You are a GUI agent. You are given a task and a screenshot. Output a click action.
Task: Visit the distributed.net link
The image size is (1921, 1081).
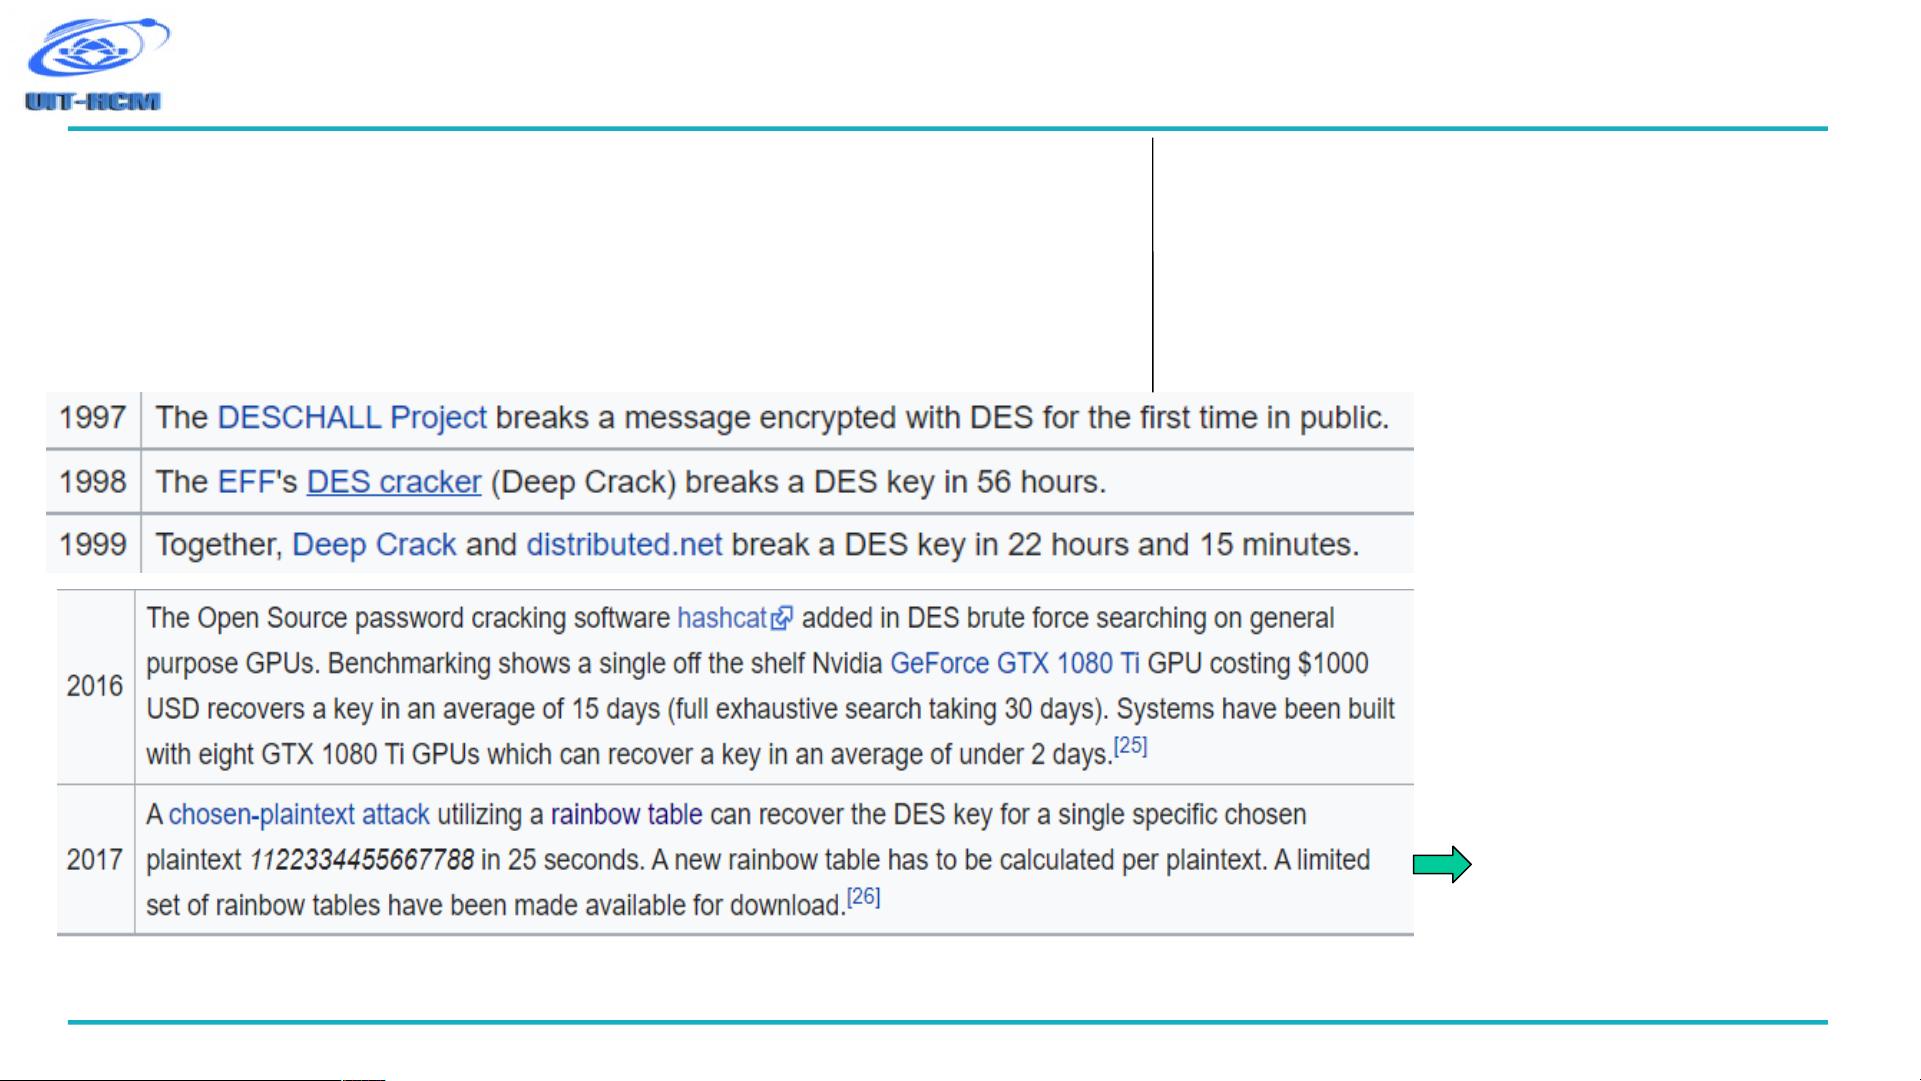[624, 545]
